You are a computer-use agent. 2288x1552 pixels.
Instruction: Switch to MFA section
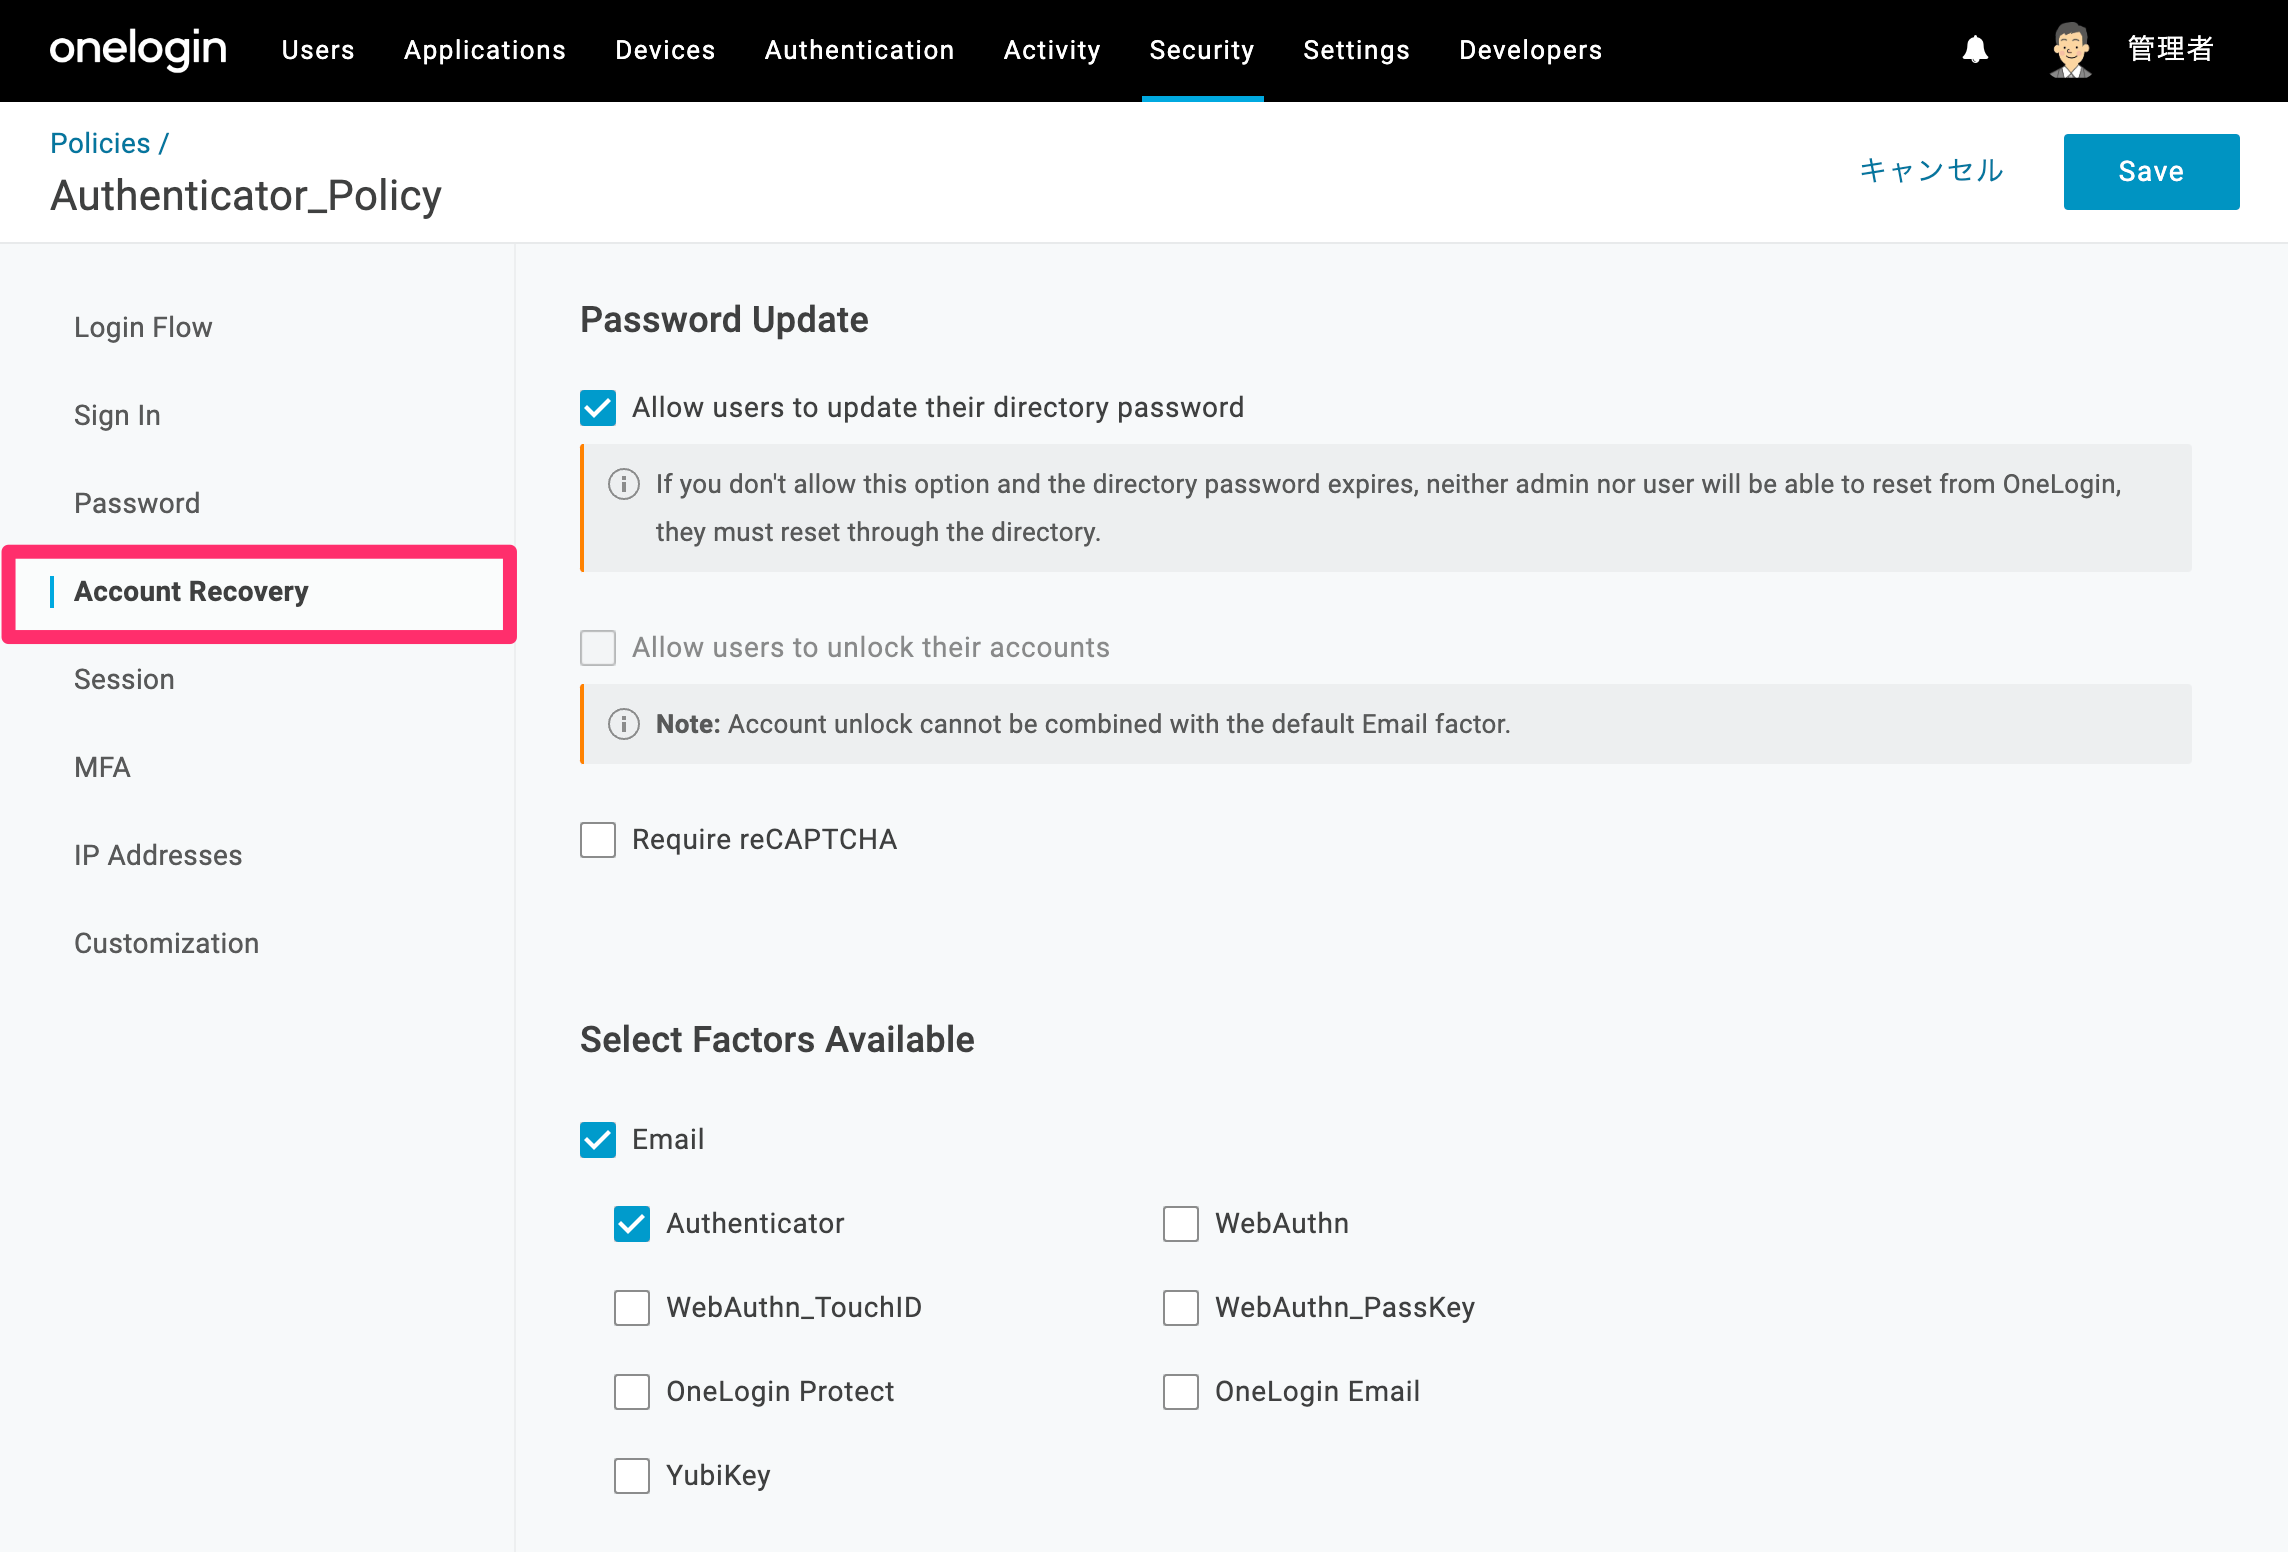pos(102,768)
